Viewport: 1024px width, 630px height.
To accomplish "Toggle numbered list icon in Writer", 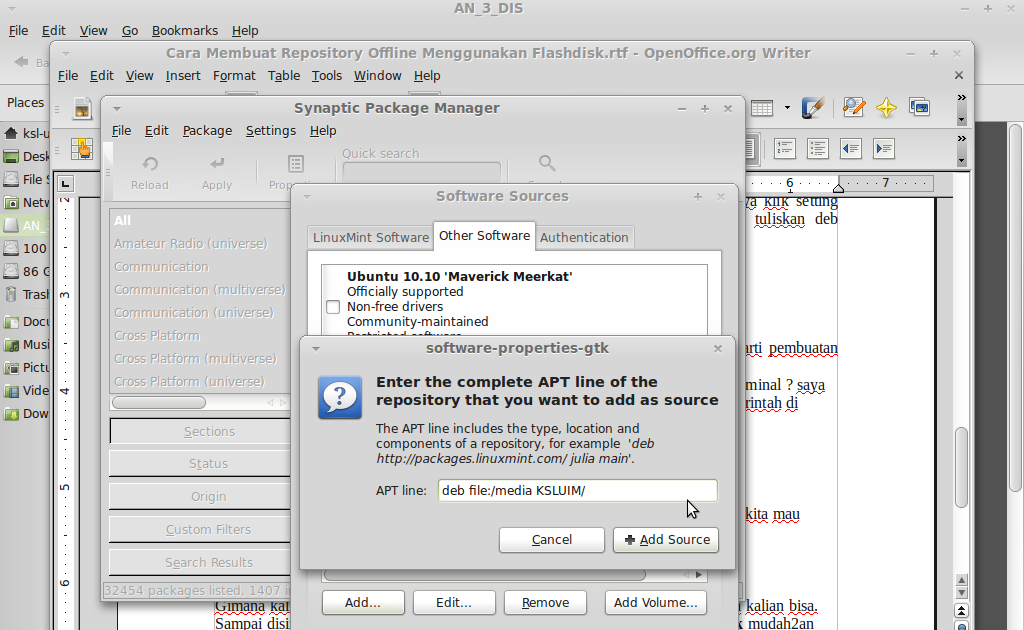I will tap(784, 149).
